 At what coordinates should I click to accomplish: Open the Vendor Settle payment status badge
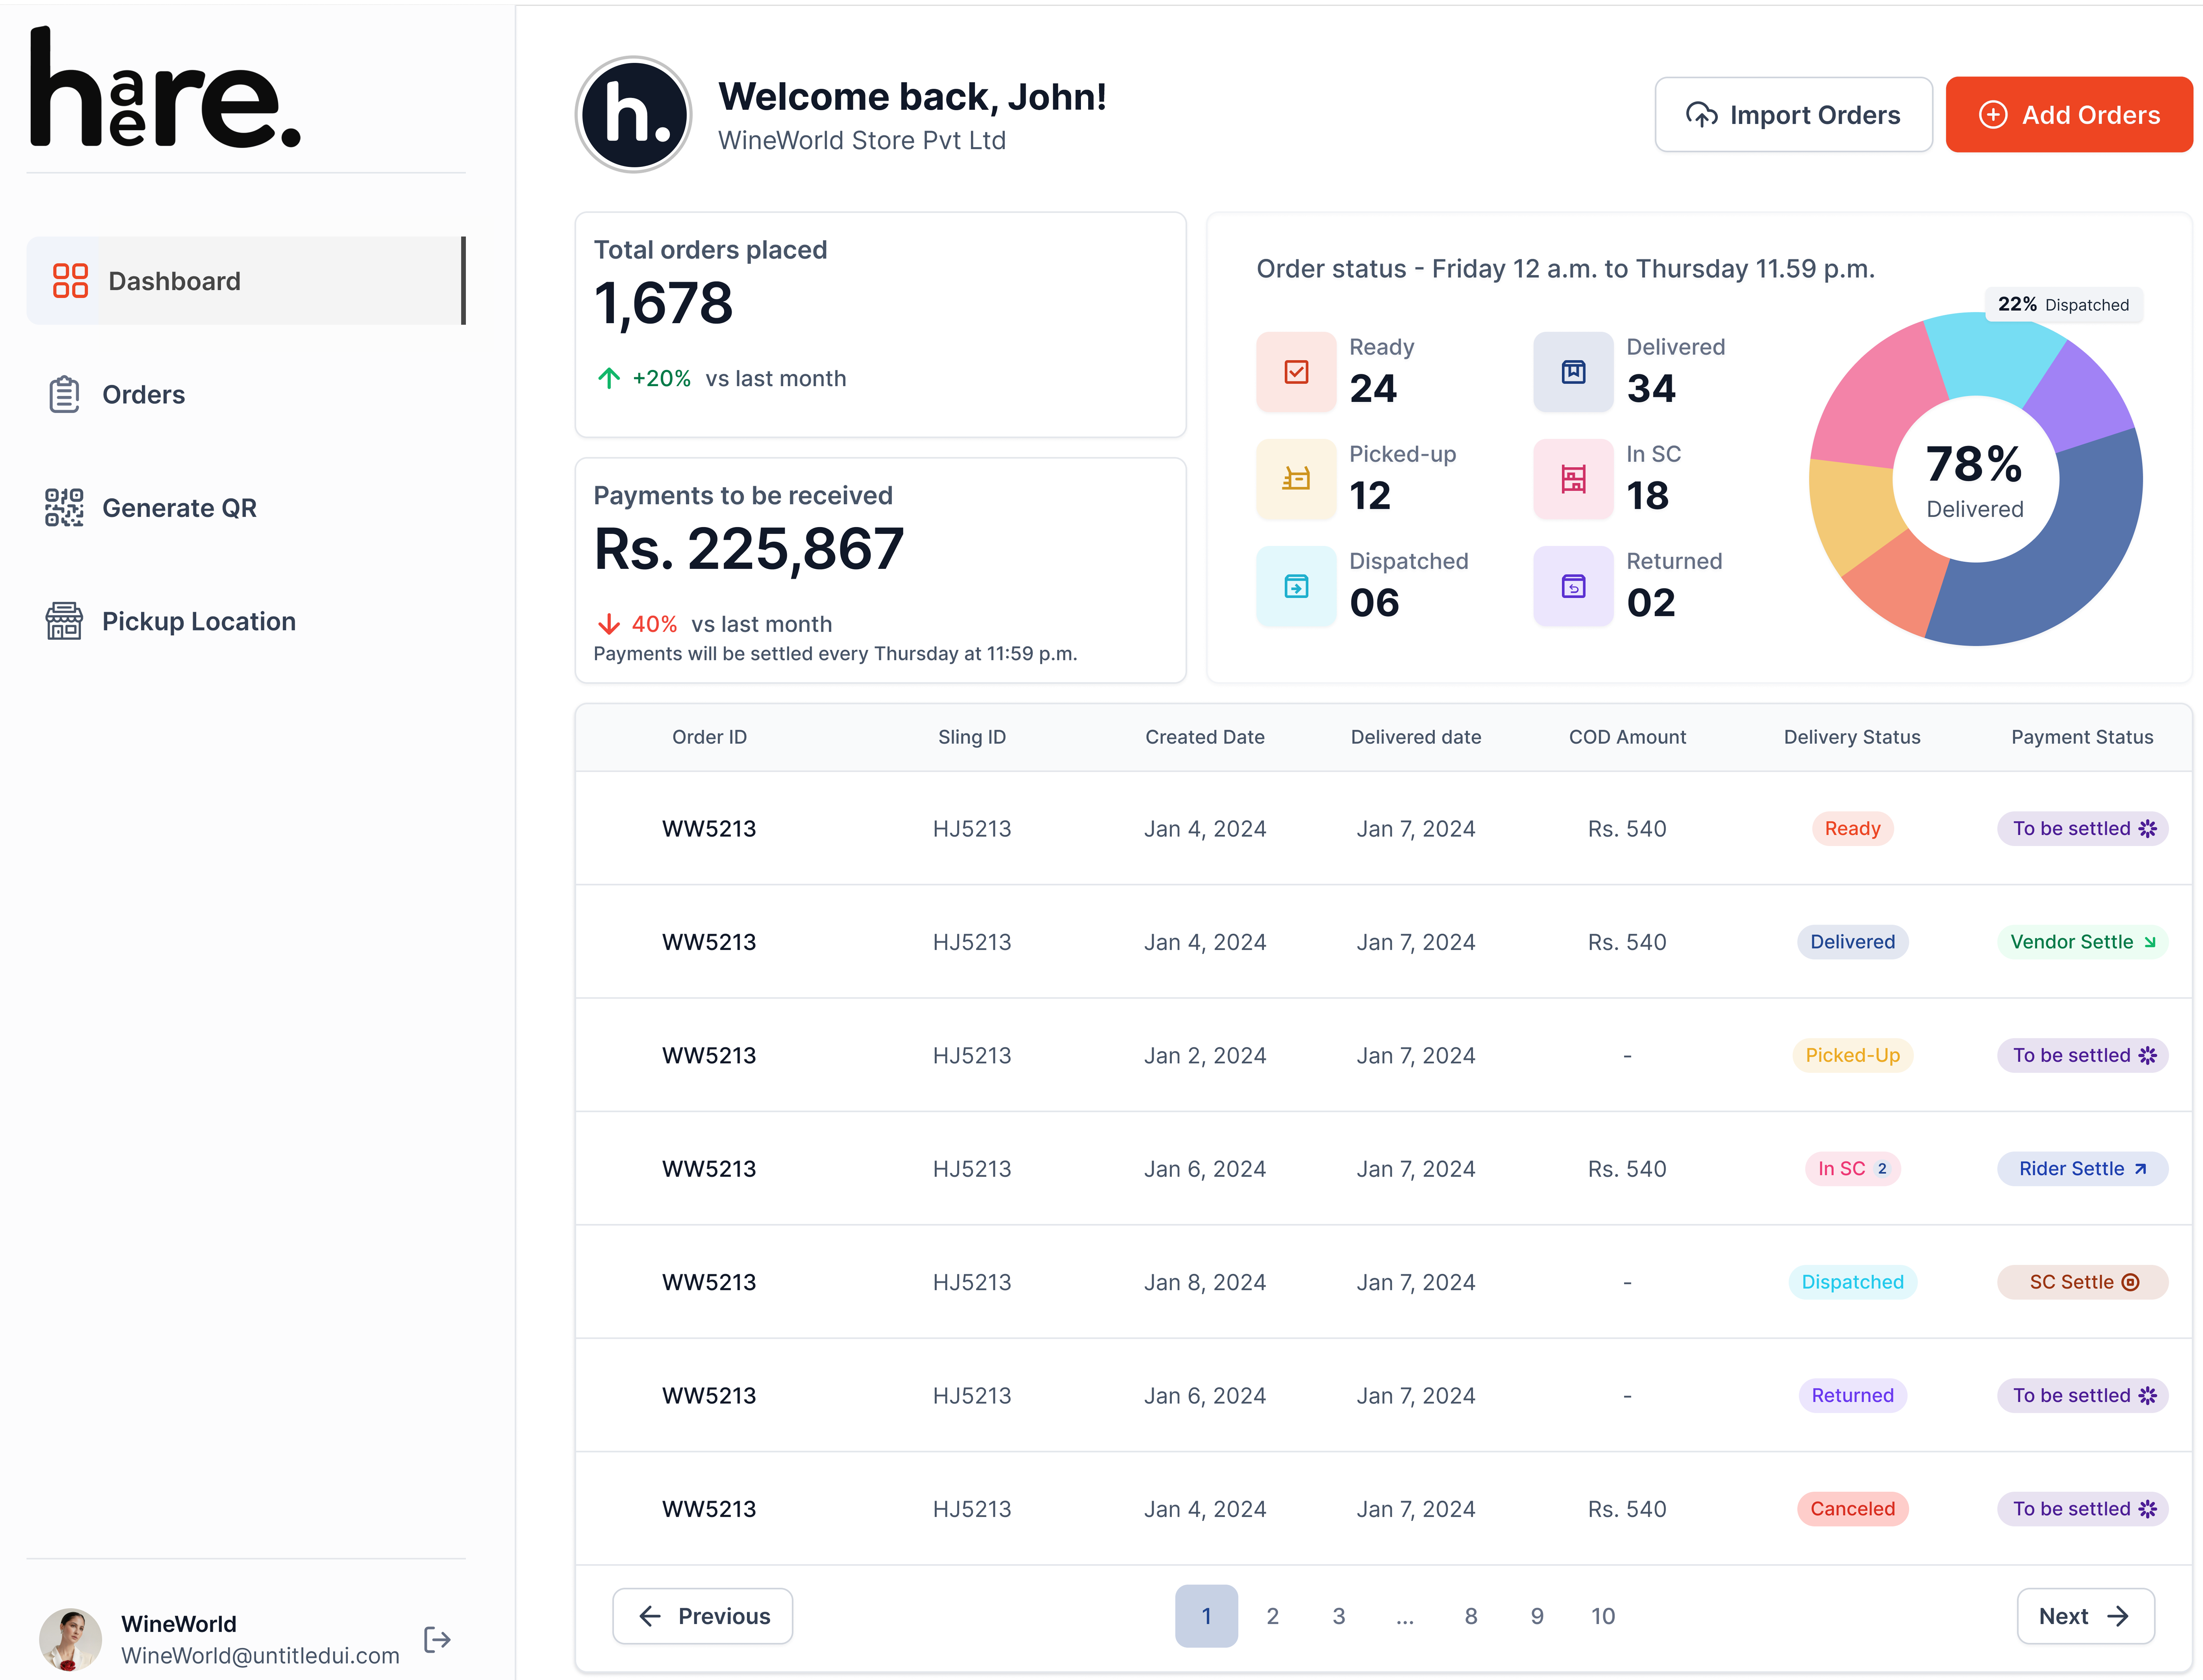[x=2082, y=941]
